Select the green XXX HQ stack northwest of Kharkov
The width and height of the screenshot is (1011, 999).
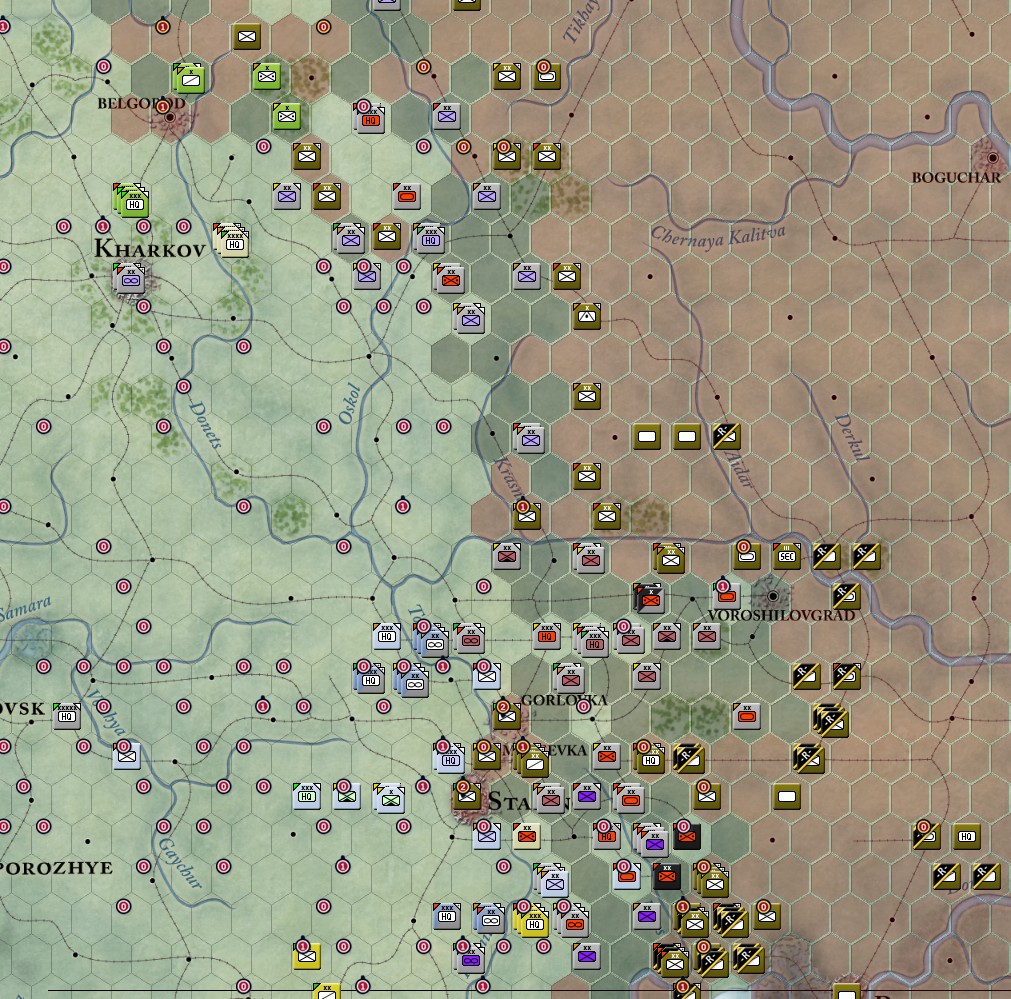pyautogui.click(x=132, y=201)
